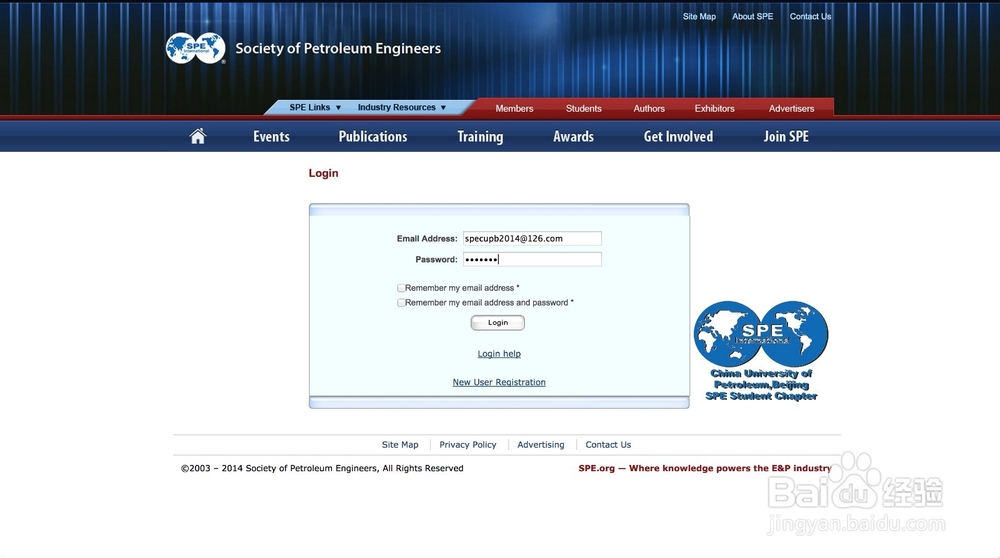This screenshot has height=558, width=1000.
Task: Click the SPE.org tagline text in footer
Action: 705,468
